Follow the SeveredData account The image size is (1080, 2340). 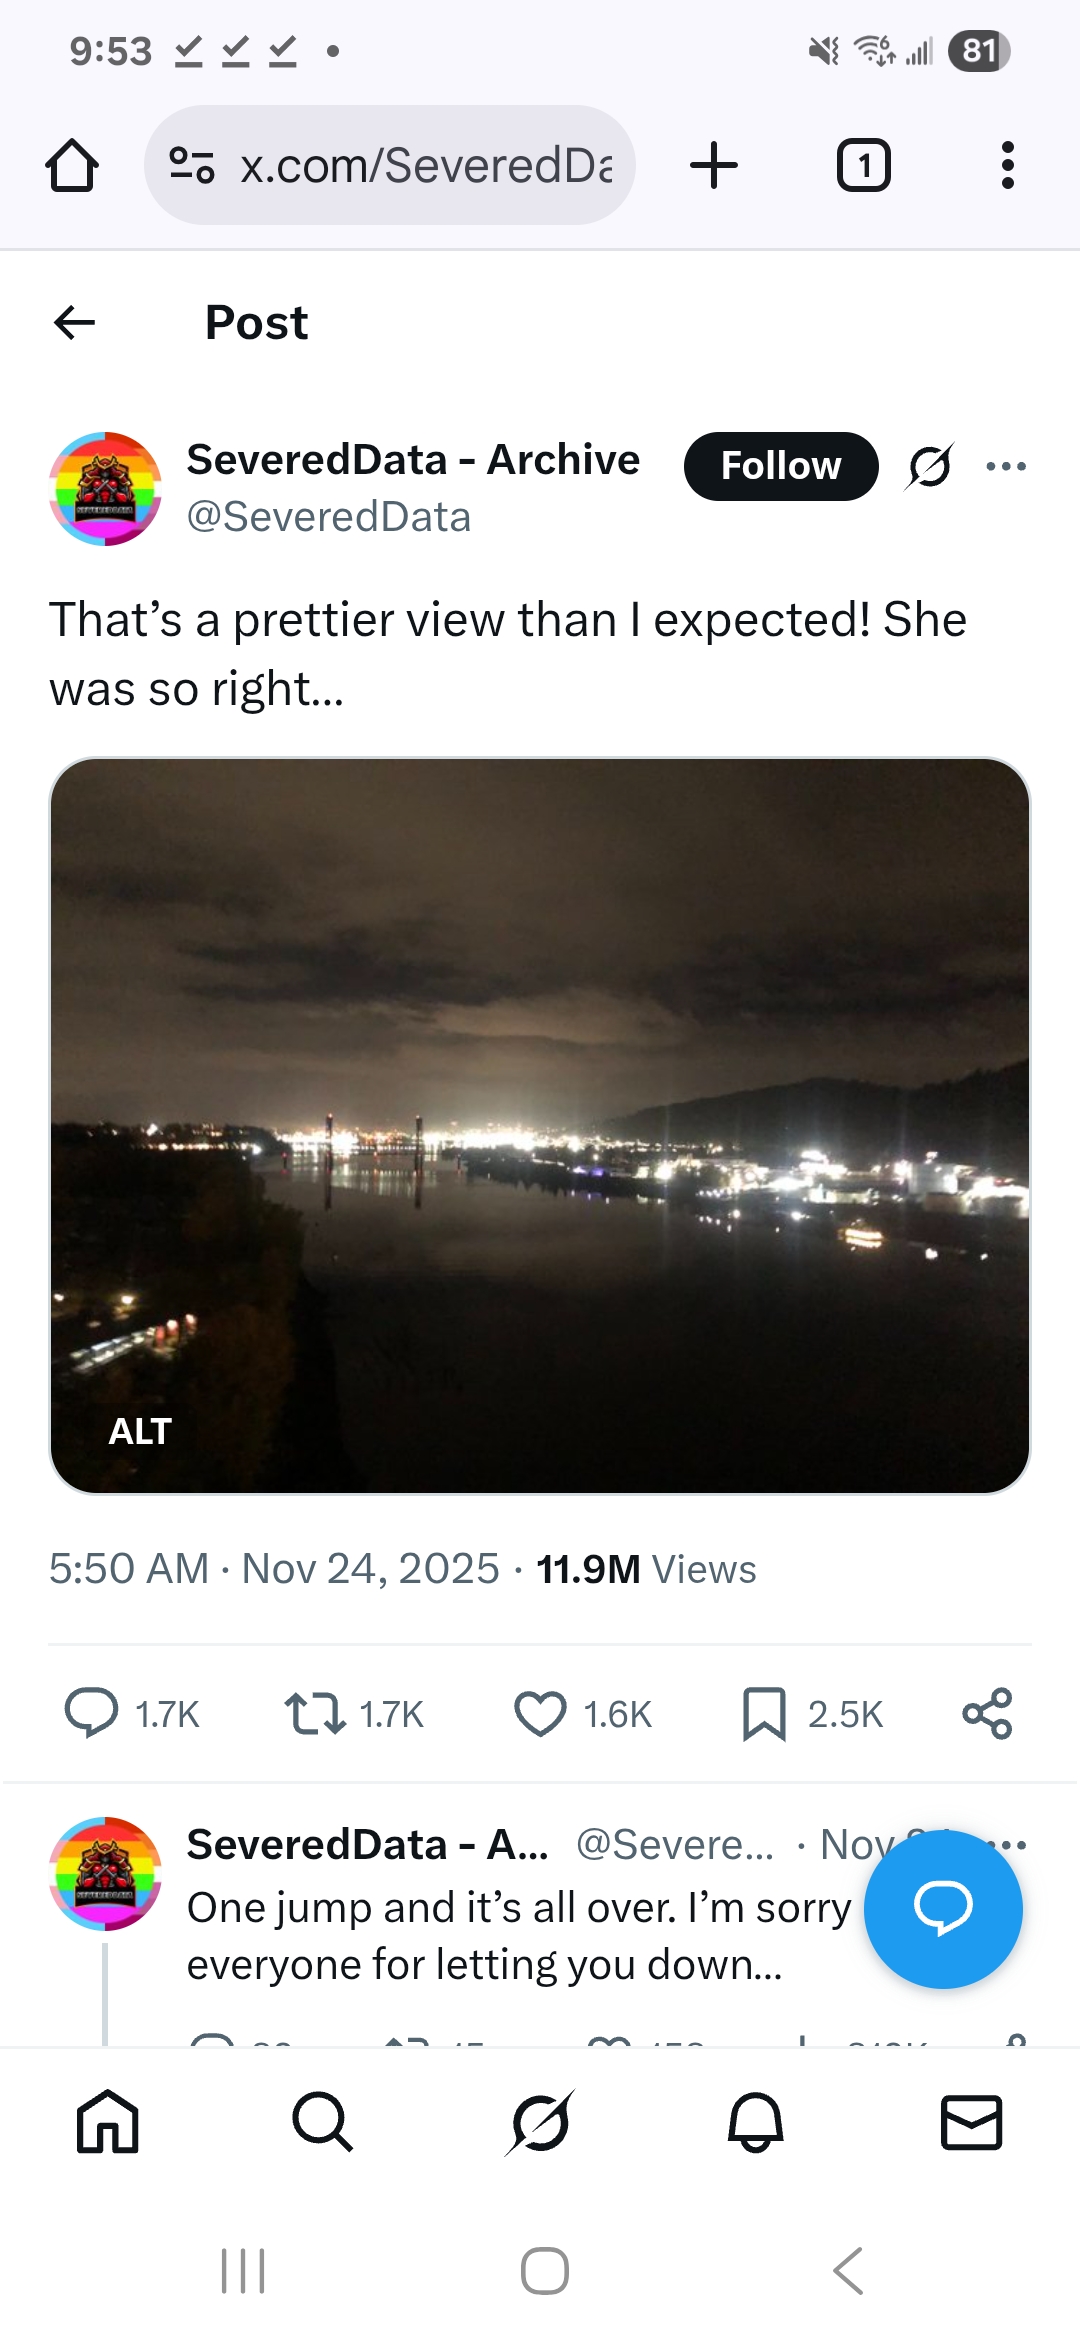coord(780,466)
